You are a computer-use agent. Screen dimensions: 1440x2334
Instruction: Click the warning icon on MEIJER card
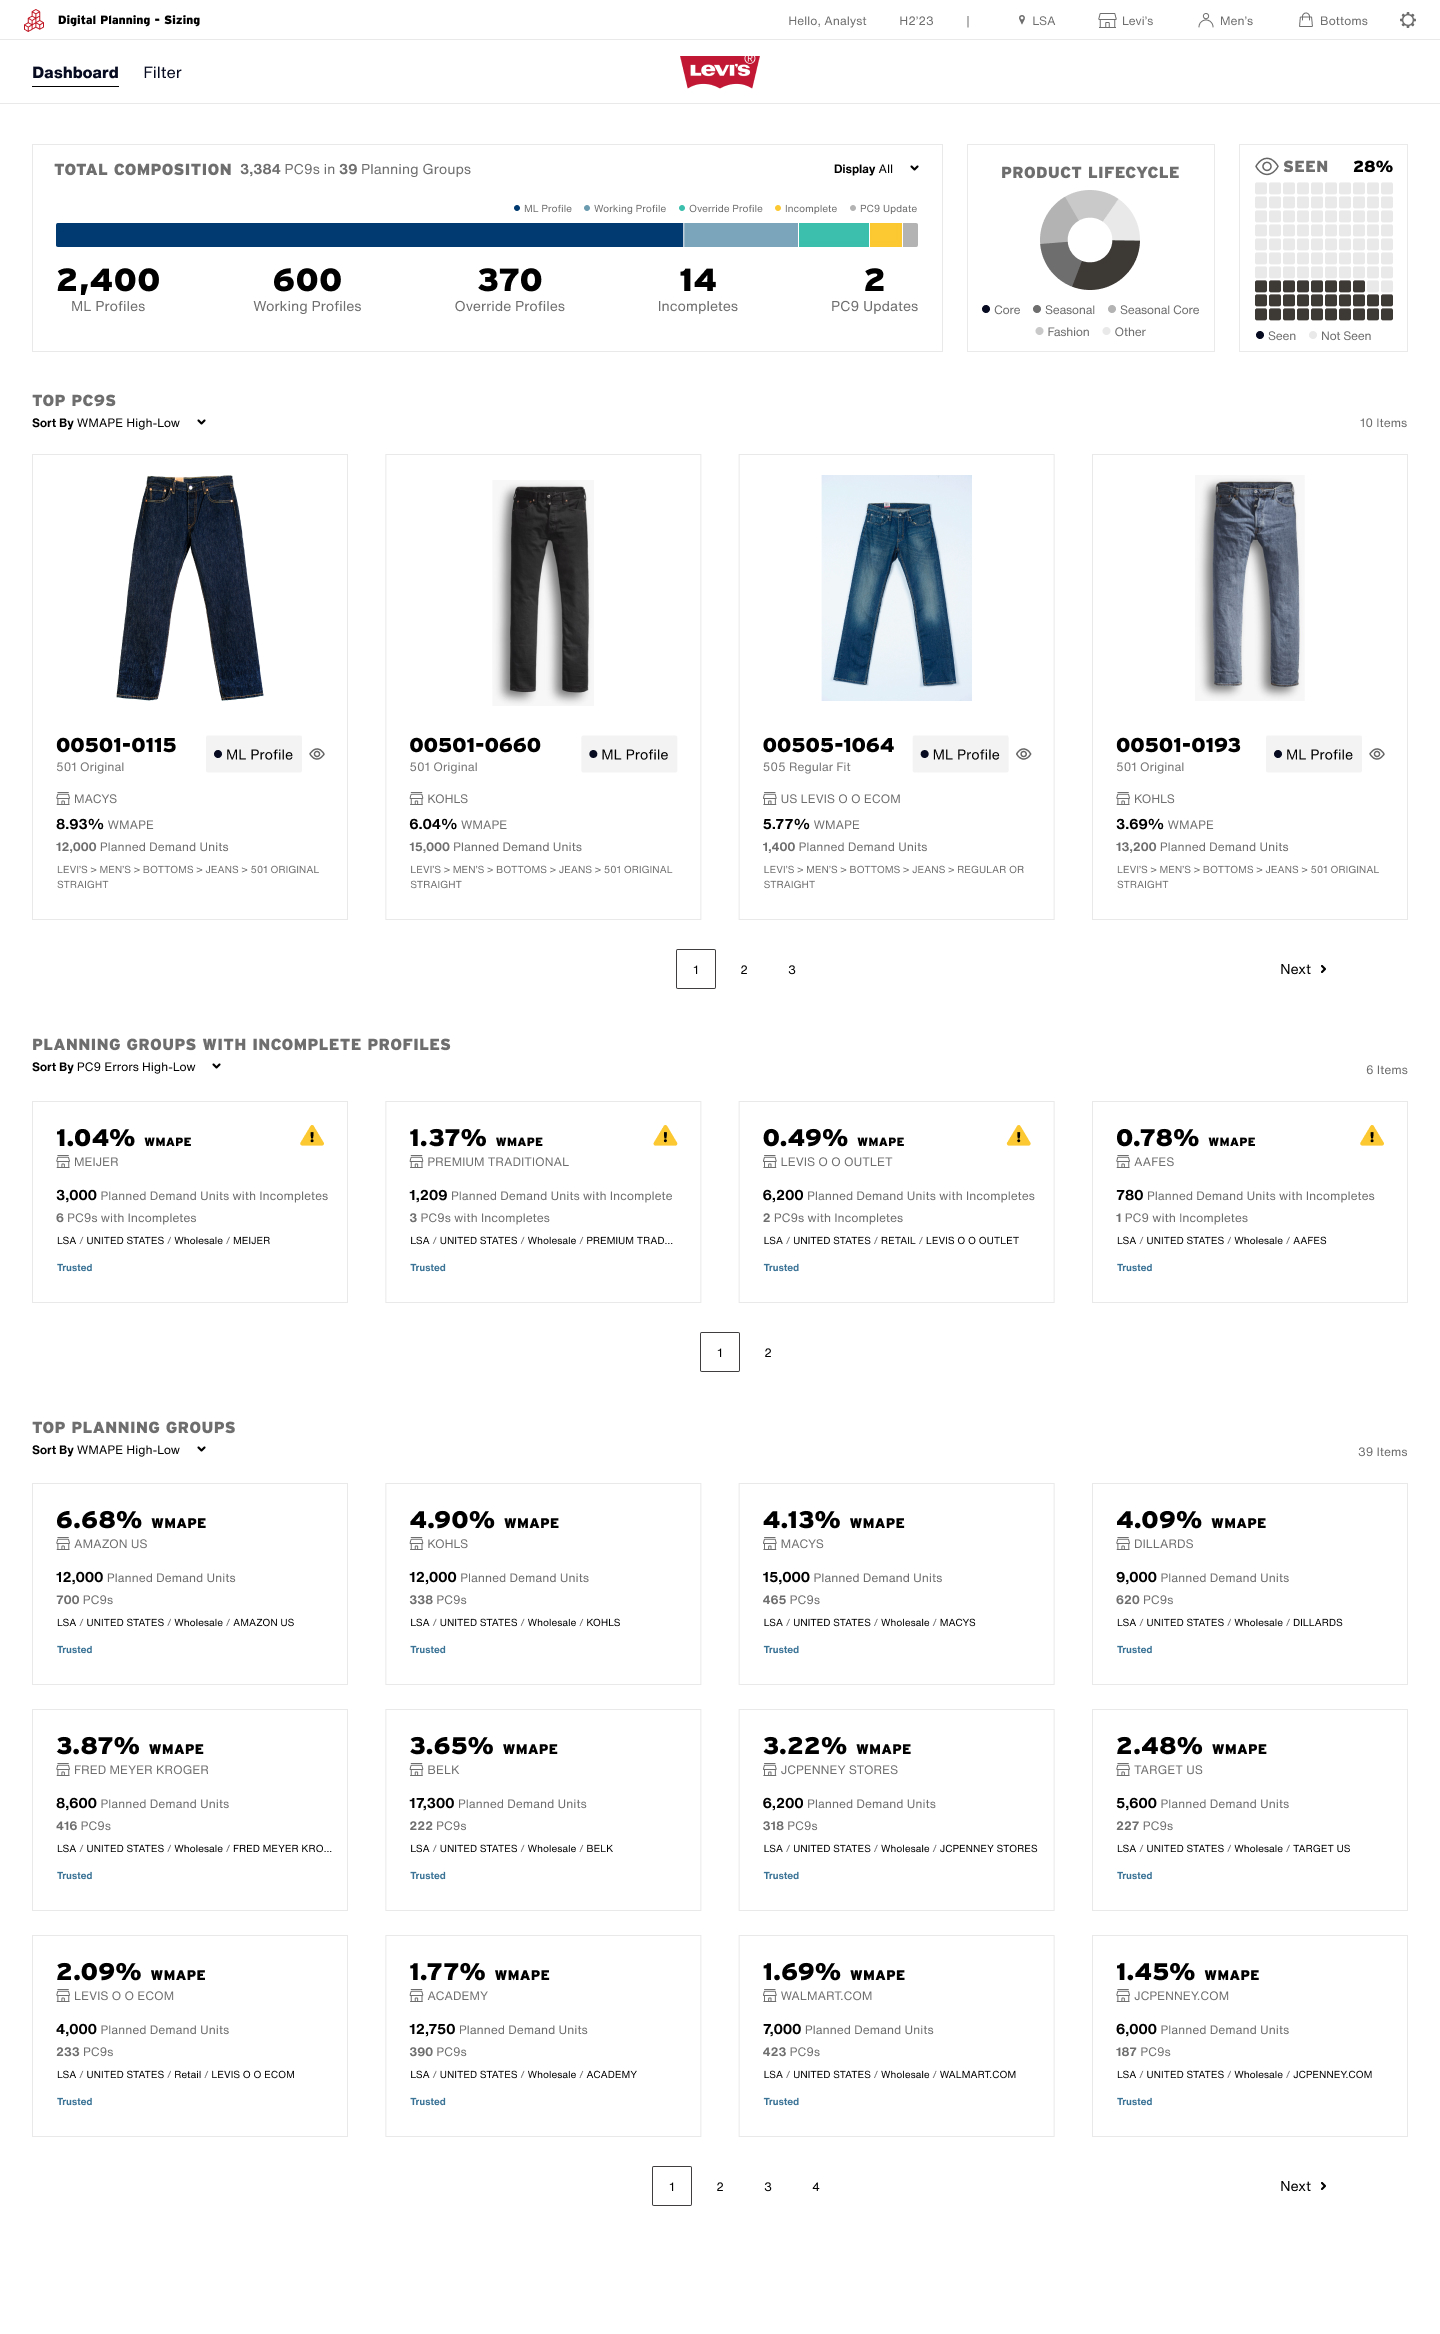(311, 1137)
